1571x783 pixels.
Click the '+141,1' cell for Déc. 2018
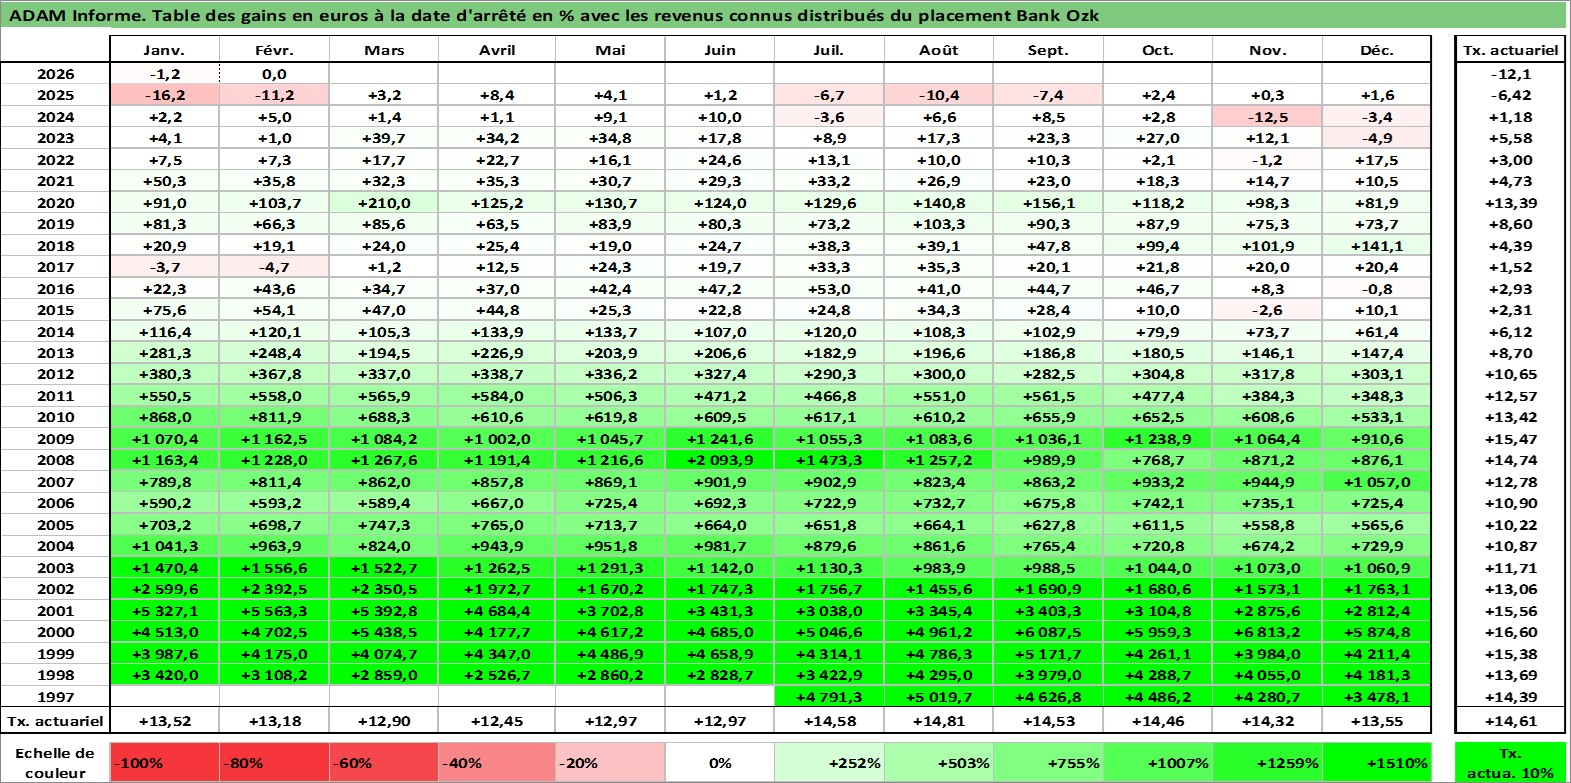coord(1377,246)
